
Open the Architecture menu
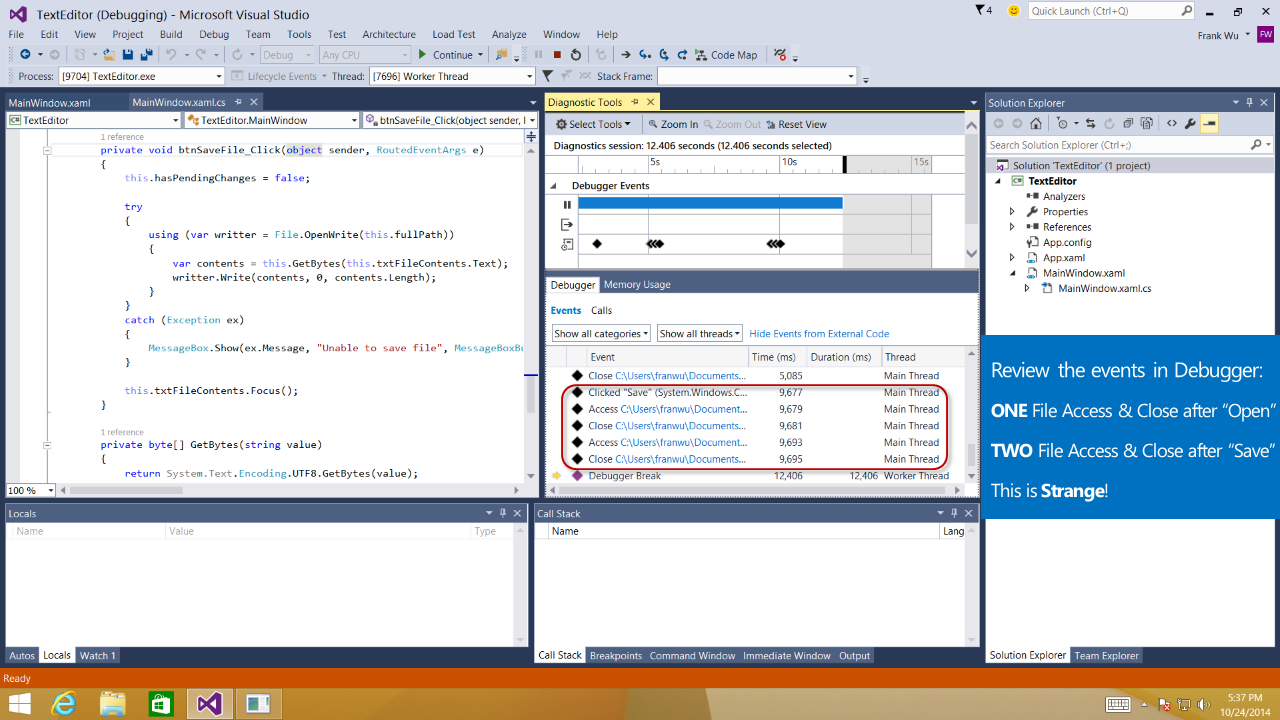(x=389, y=34)
